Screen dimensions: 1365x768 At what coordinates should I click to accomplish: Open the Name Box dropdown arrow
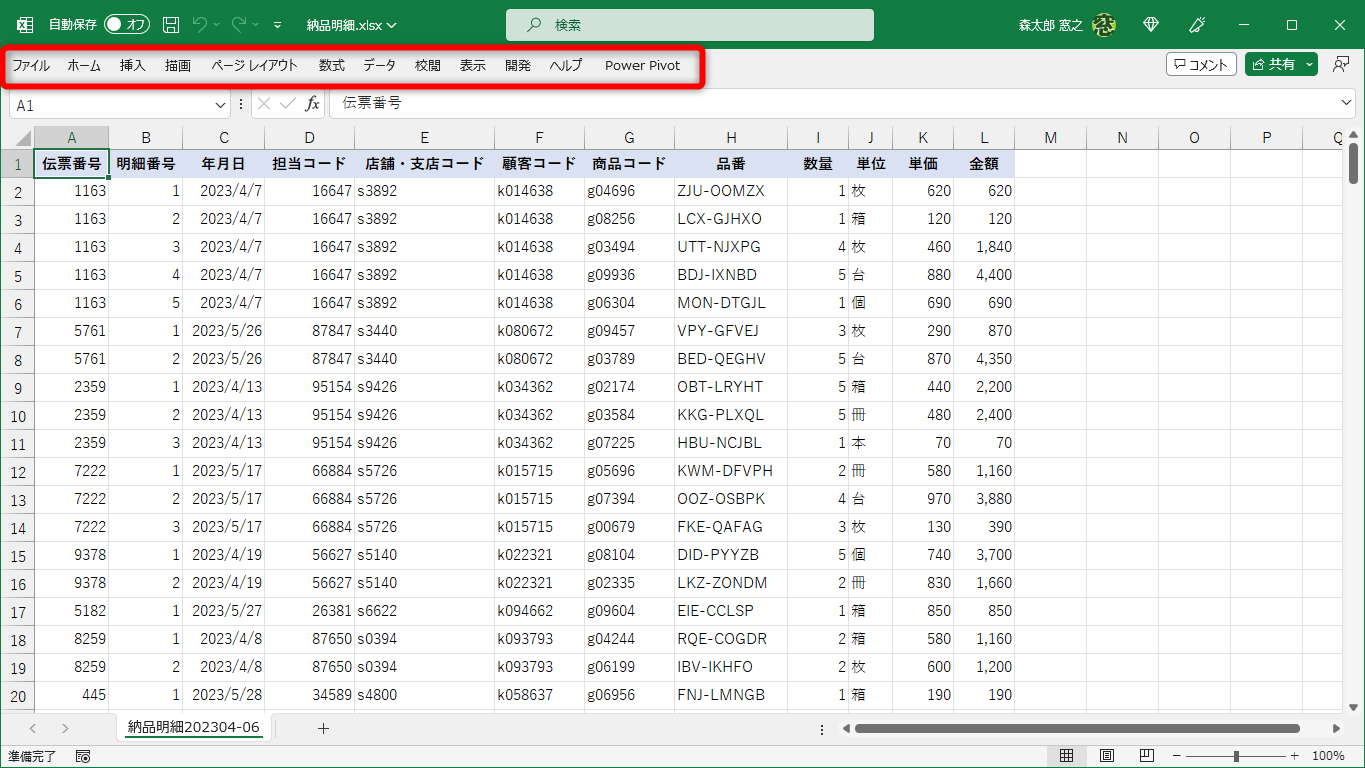tap(219, 104)
